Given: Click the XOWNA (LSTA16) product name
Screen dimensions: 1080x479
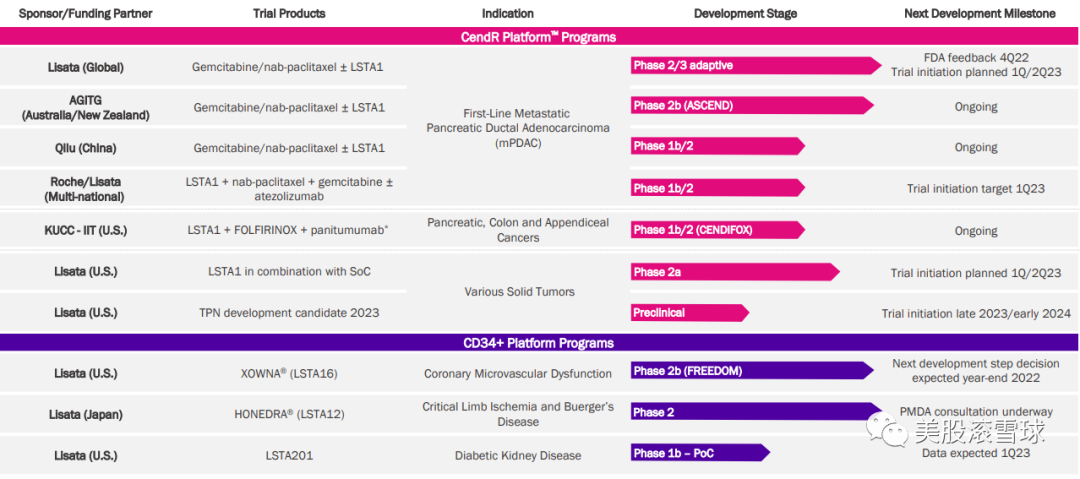Looking at the screenshot, I should 288,374.
